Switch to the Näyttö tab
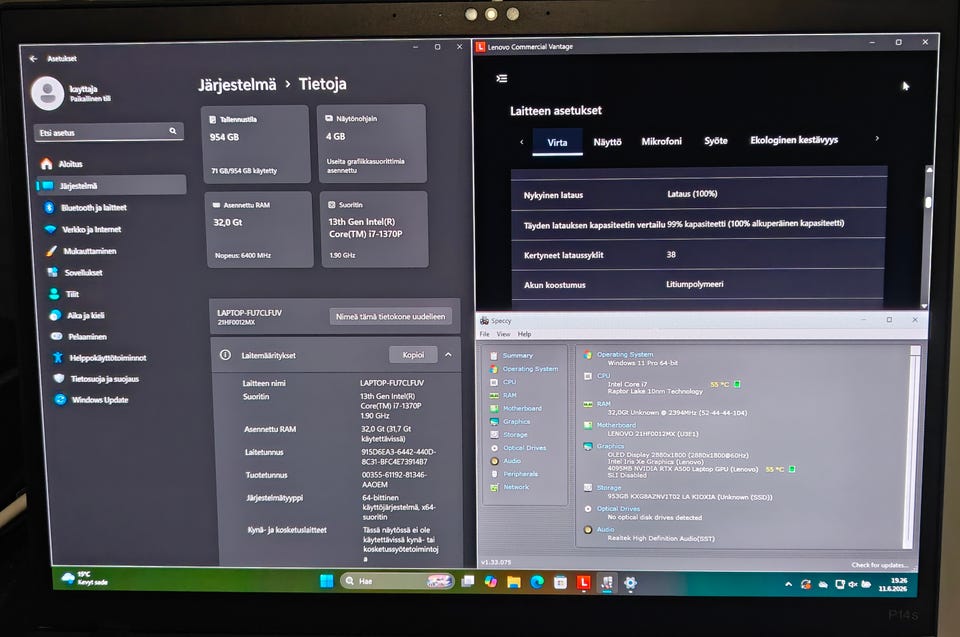Screen dimensions: 960x637 point(607,141)
